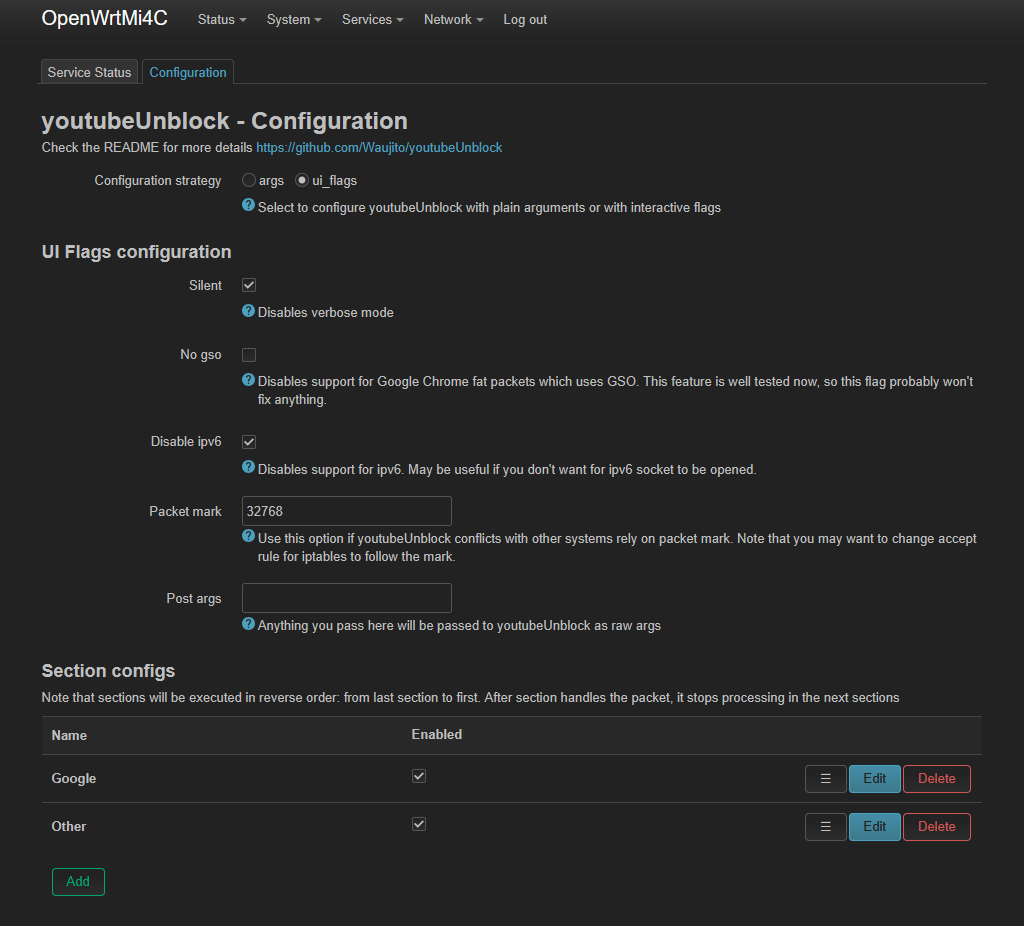Select the ui_flags configuration strategy
This screenshot has height=926, width=1024.
pos(302,180)
